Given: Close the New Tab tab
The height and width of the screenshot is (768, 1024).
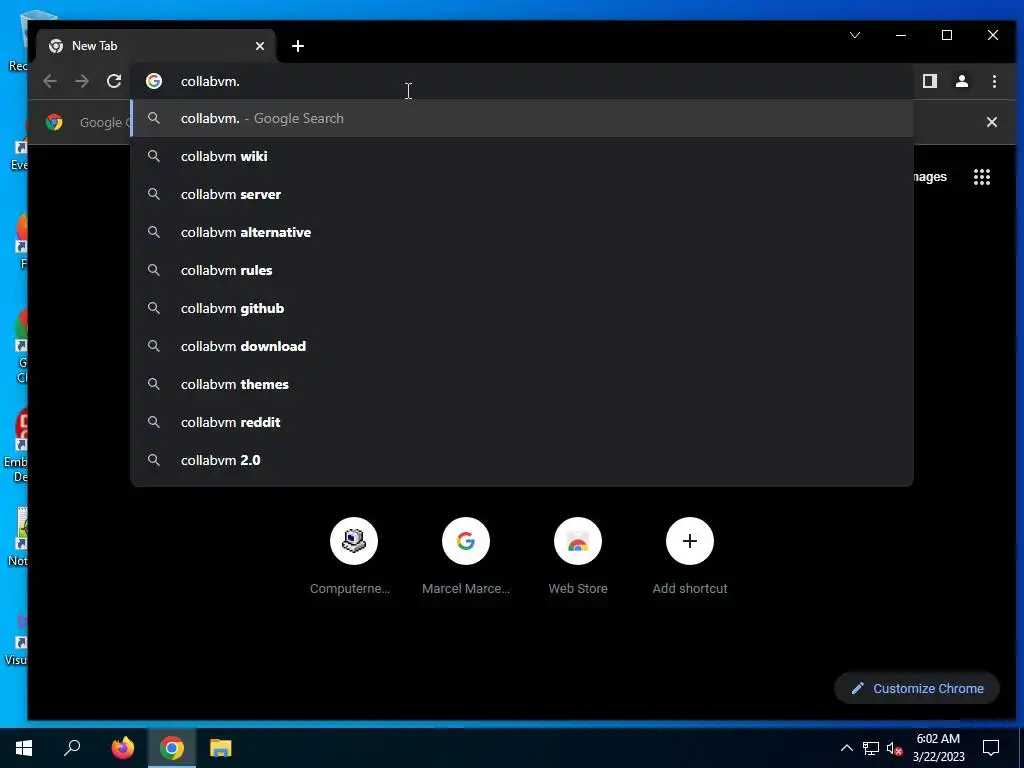Looking at the screenshot, I should point(260,46).
